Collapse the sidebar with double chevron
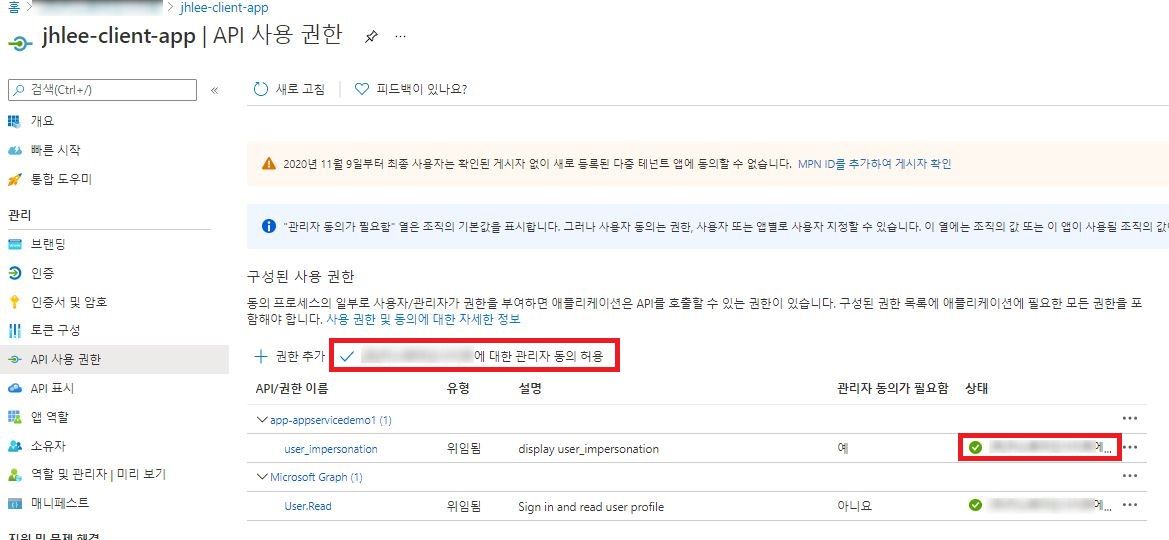This screenshot has width=1169, height=540. click(x=215, y=90)
